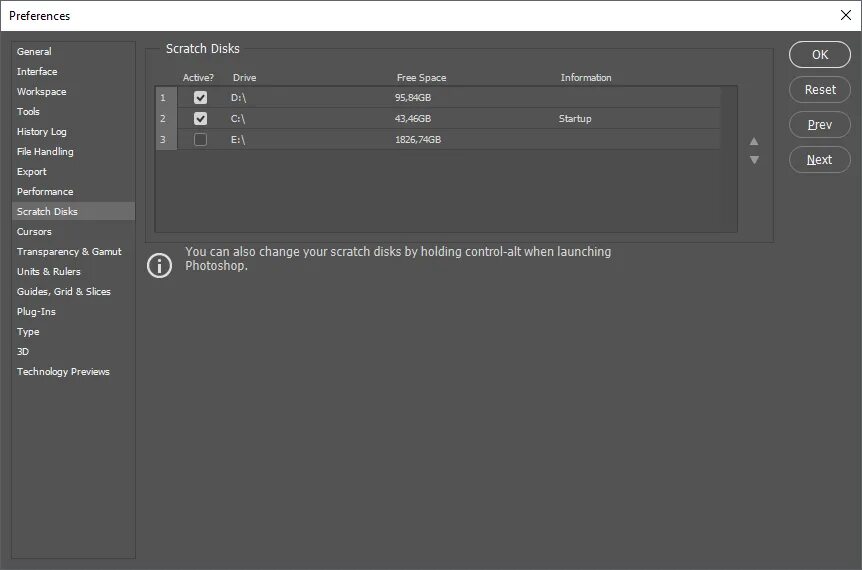Select Scratch Disks in the sidebar
The image size is (862, 570).
[x=73, y=211]
